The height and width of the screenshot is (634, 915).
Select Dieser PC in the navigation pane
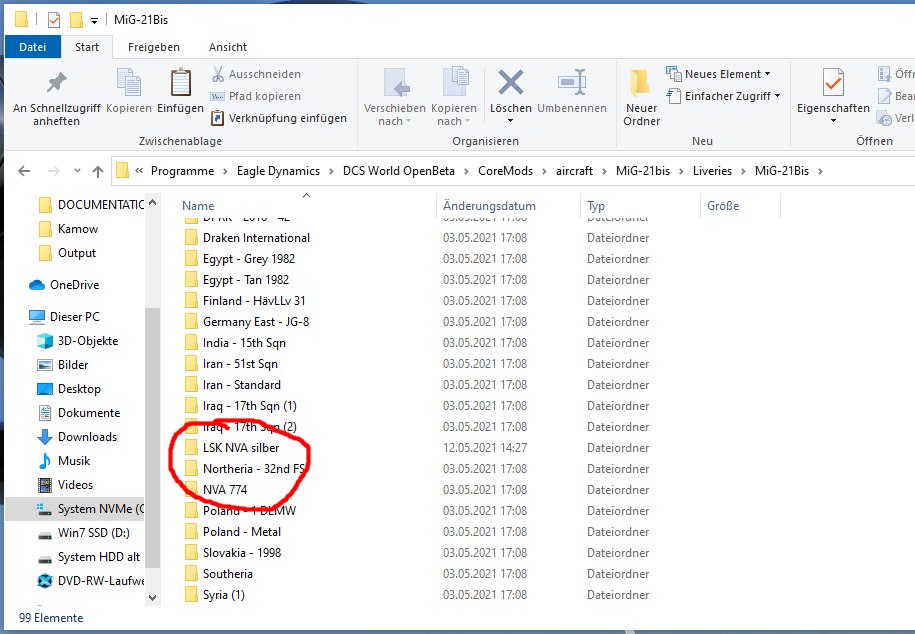pyautogui.click(x=64, y=317)
